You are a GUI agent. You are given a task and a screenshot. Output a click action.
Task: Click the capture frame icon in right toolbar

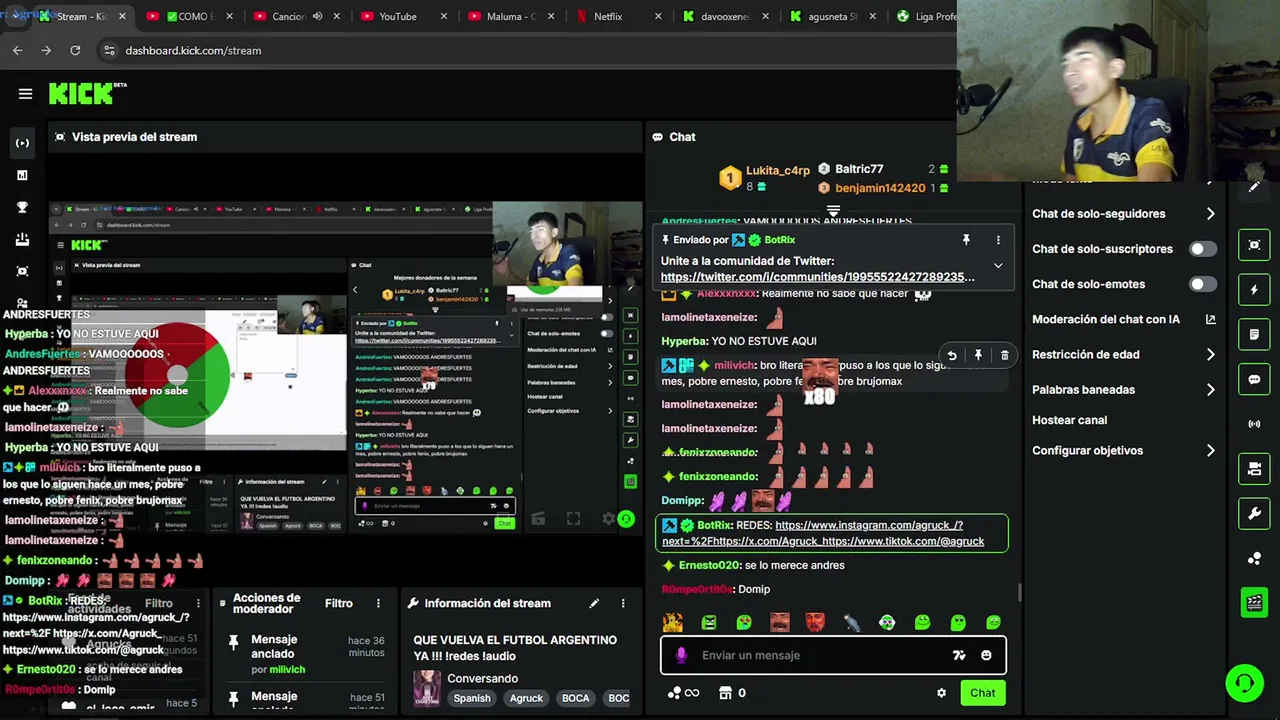(x=1254, y=245)
